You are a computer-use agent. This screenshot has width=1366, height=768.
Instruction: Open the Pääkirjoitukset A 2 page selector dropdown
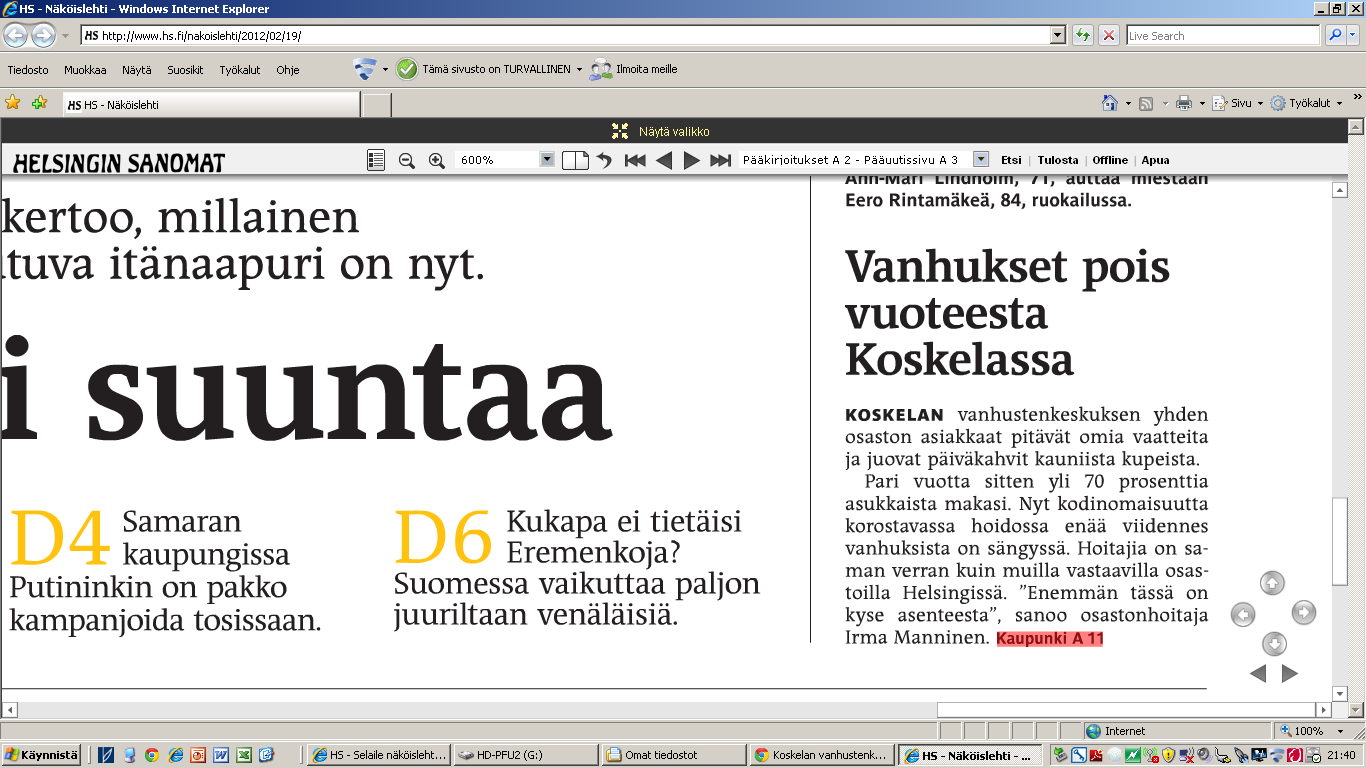pyautogui.click(x=981, y=160)
